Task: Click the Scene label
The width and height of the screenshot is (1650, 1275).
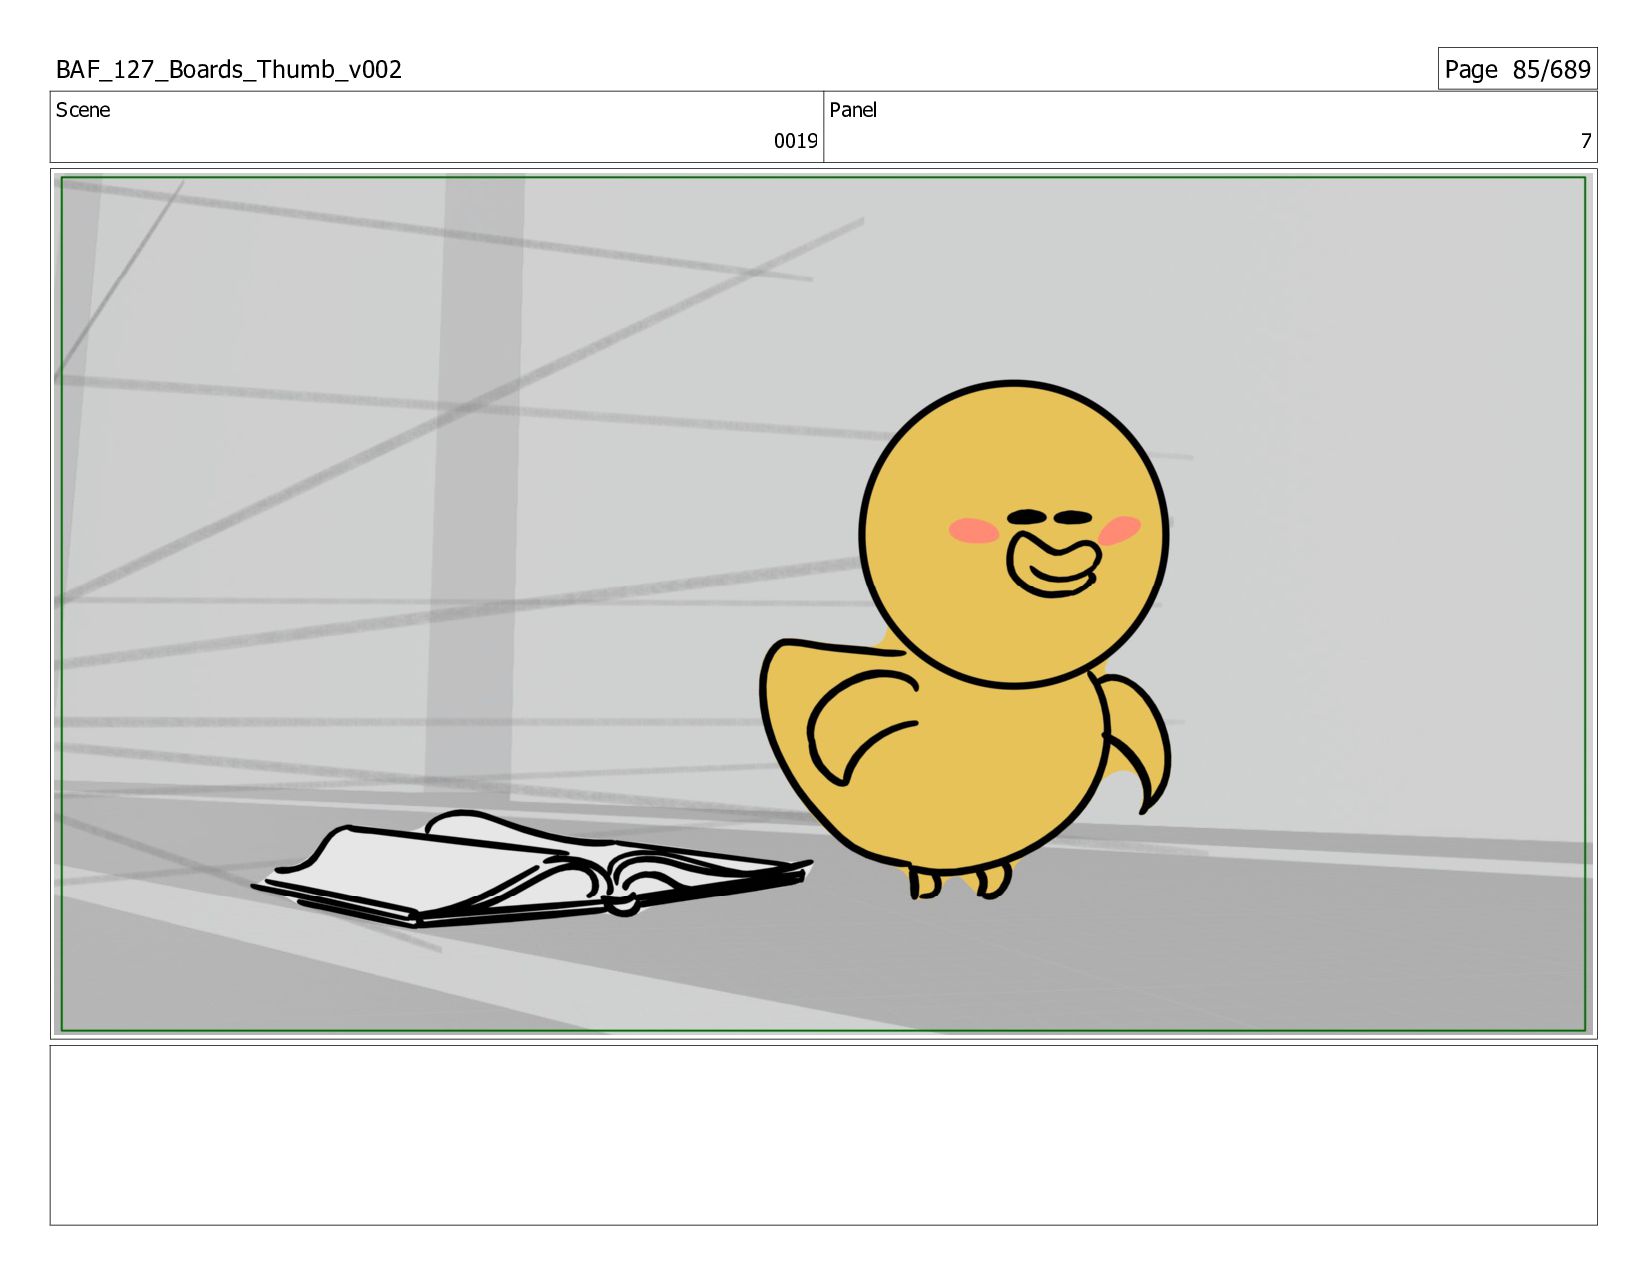Action: coord(83,110)
